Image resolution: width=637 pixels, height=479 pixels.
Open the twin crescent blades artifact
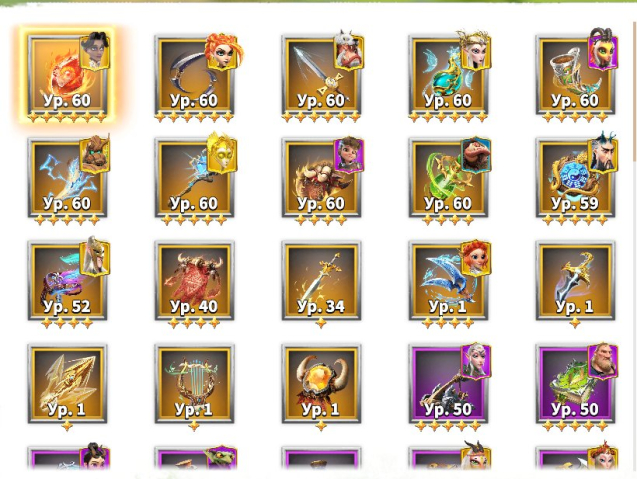click(x=195, y=75)
